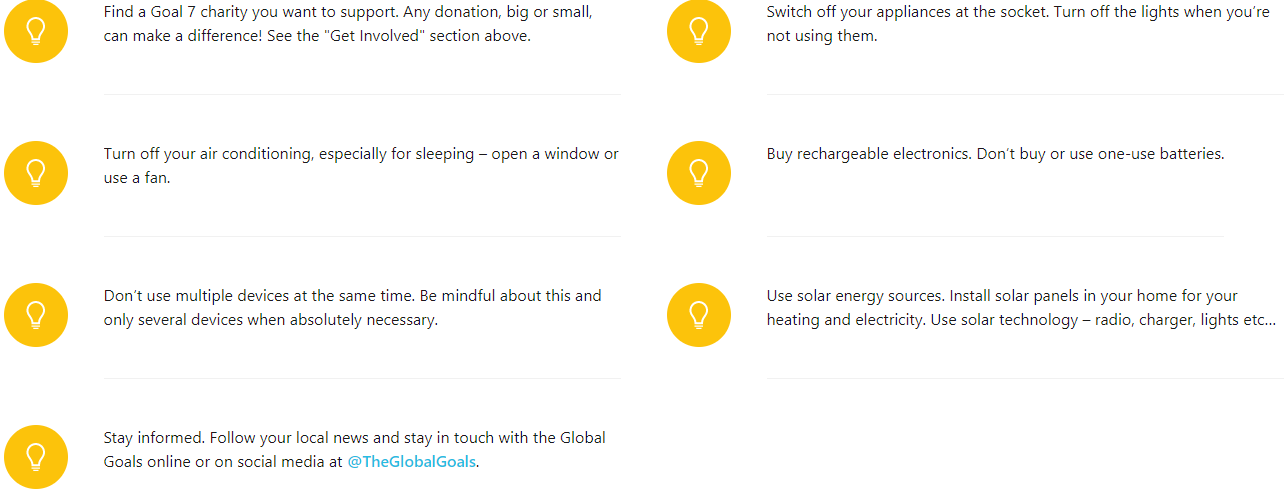The image size is (1286, 493).
Task: Click the 'Turn off your air conditioning' text
Action: 361,166
